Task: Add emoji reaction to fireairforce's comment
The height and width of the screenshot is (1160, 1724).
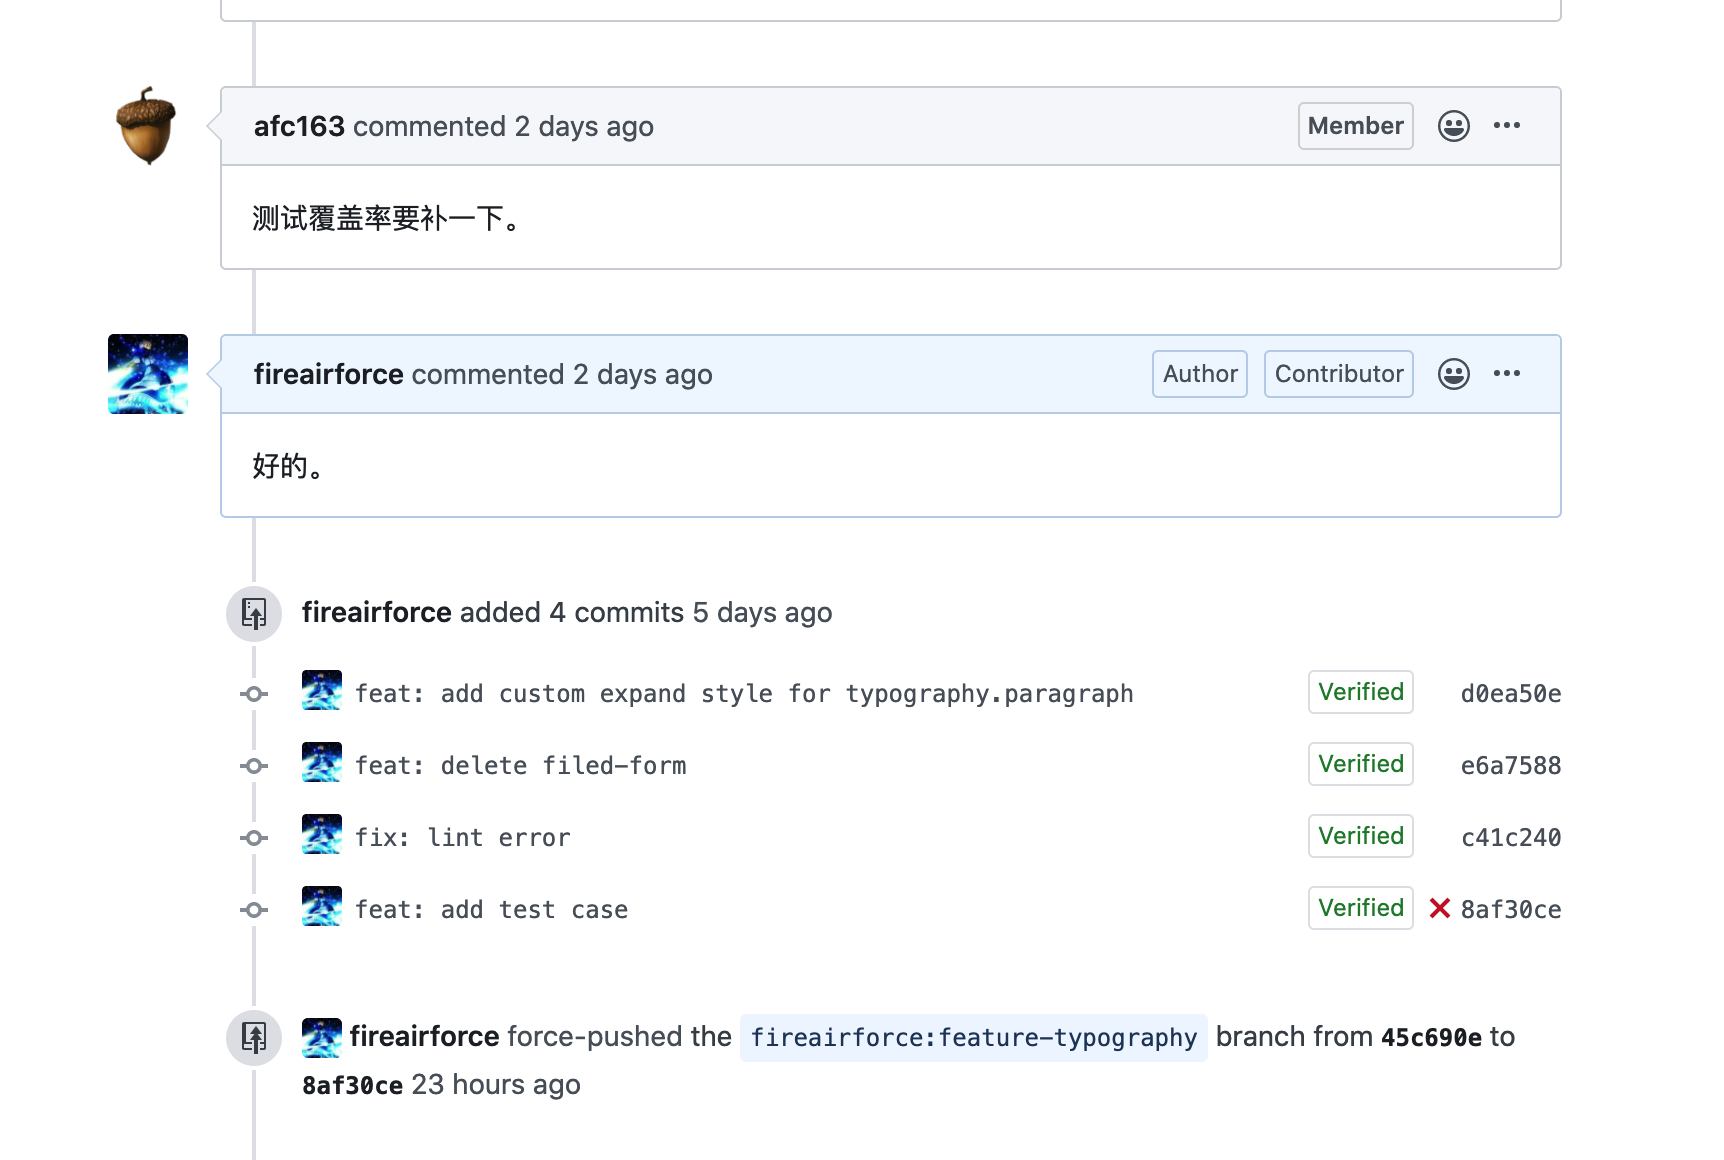Action: click(1453, 374)
